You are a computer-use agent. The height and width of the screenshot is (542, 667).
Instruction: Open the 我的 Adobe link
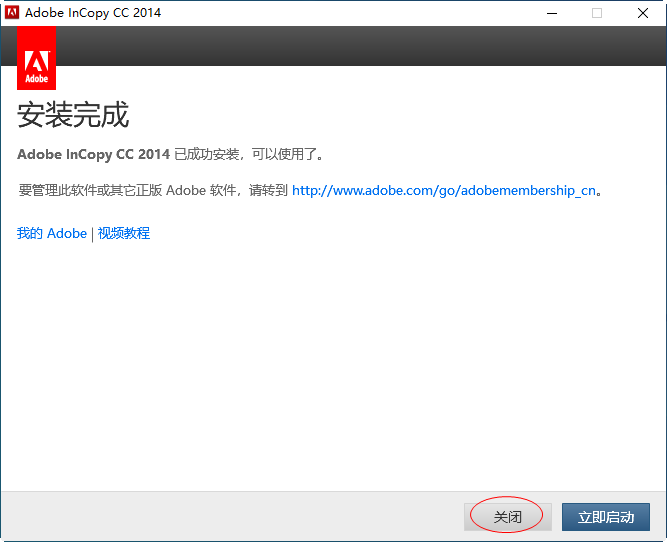pos(52,233)
